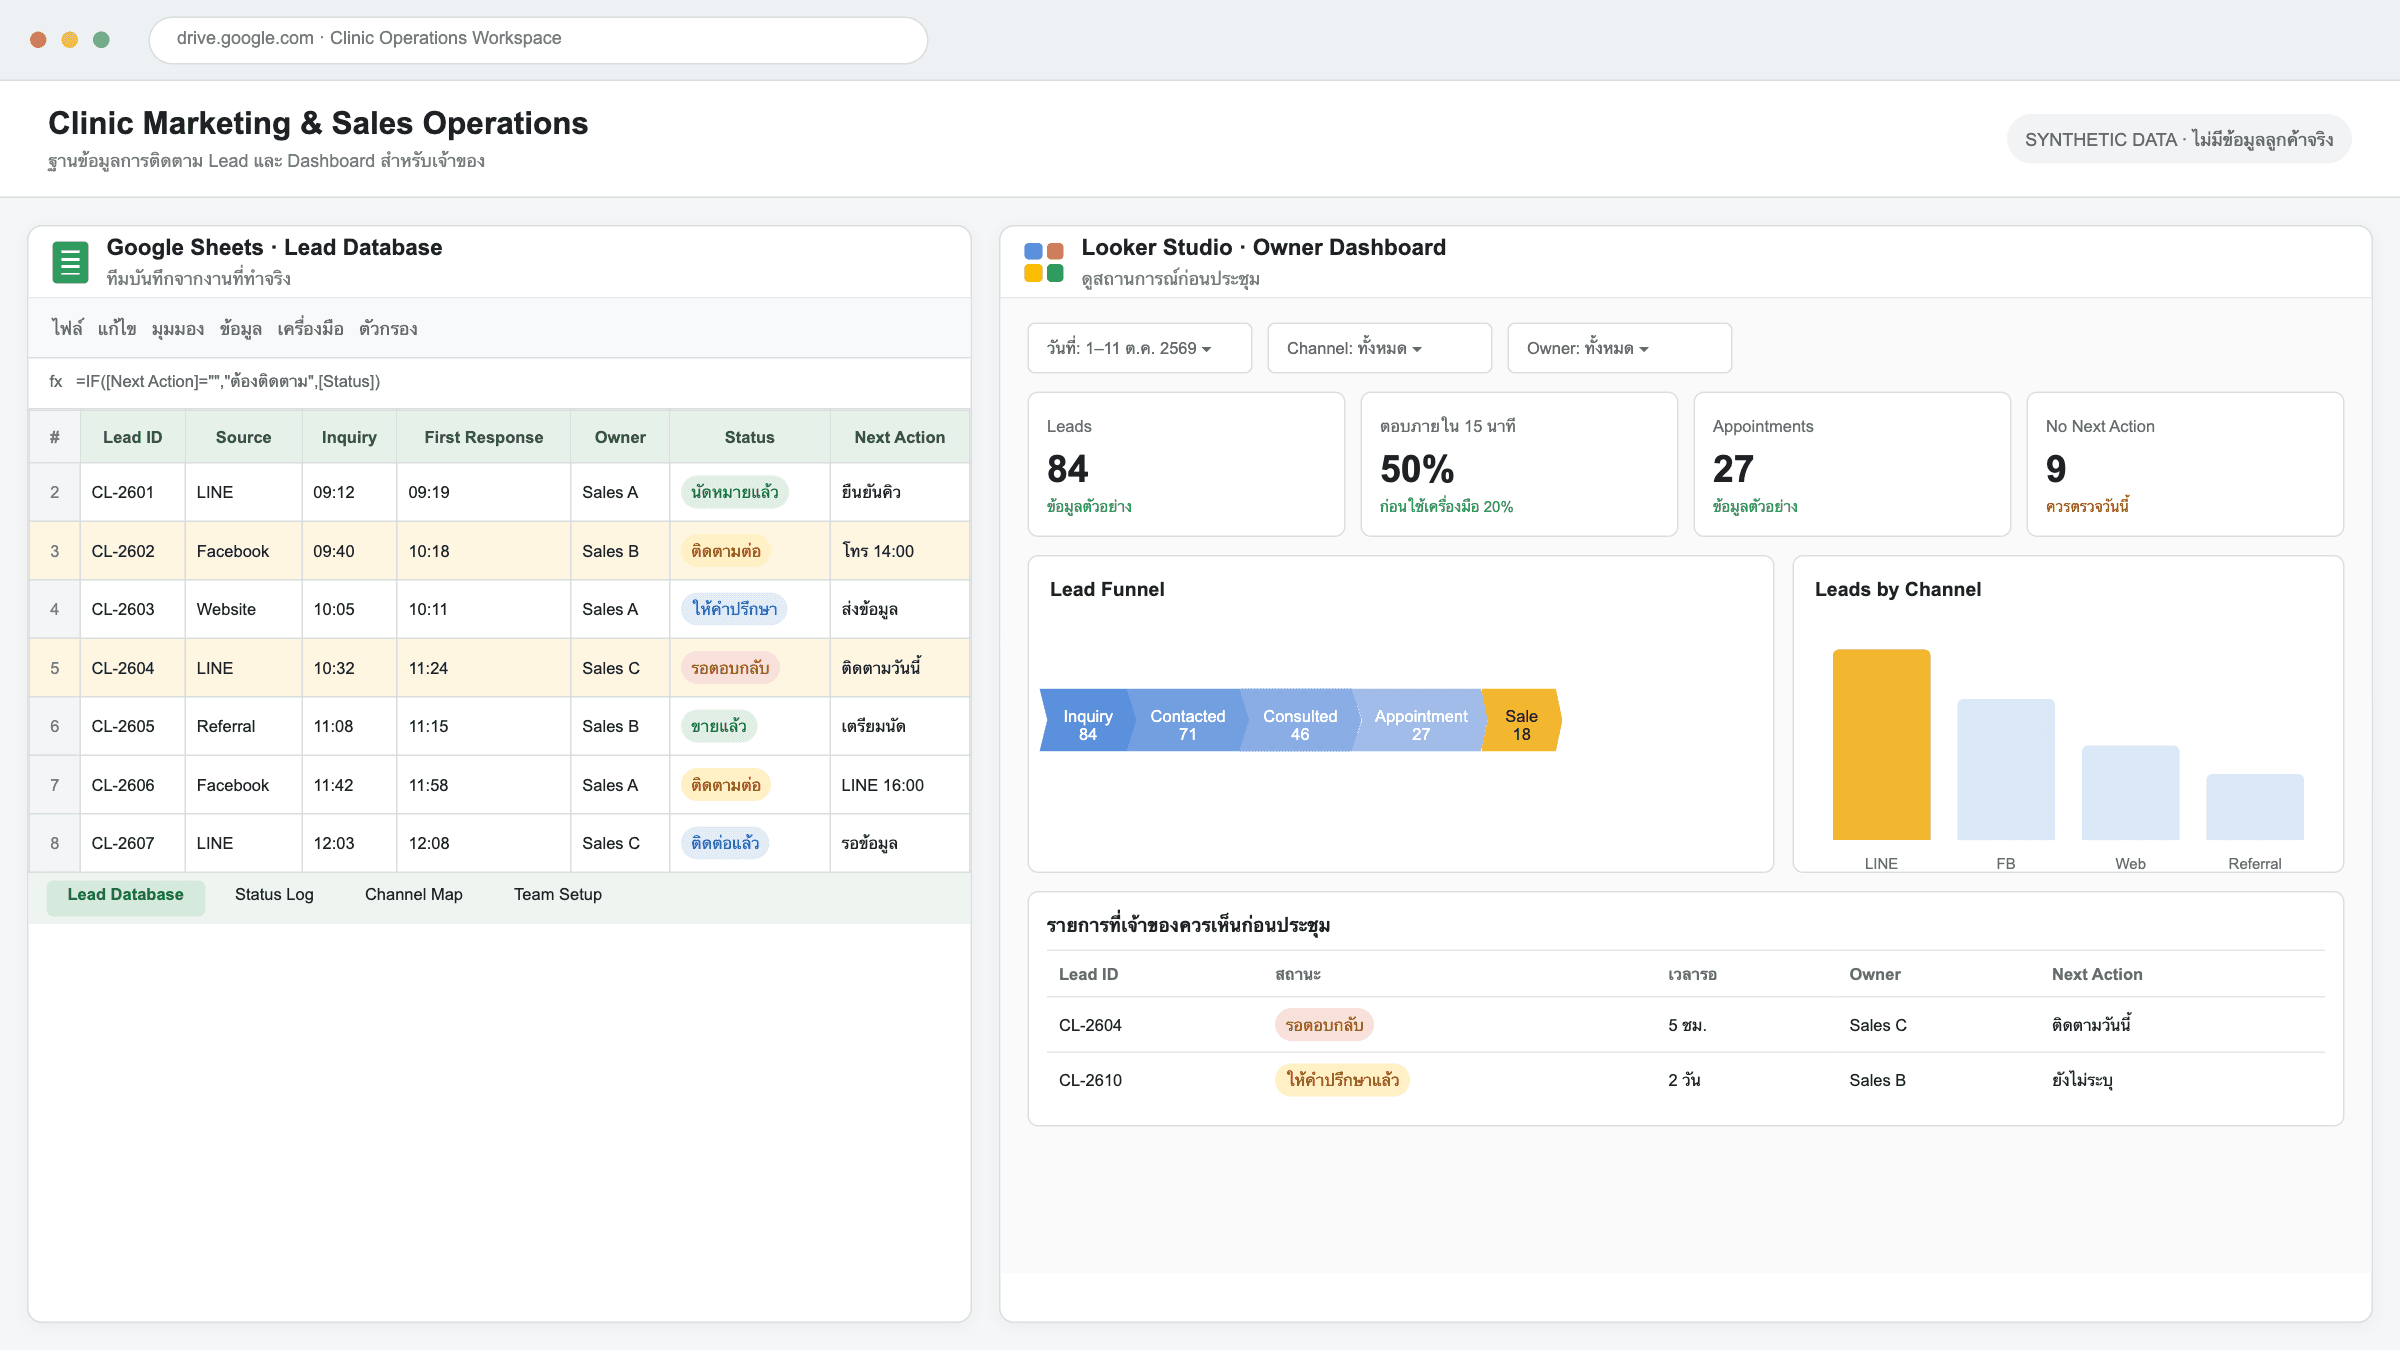
Task: Click the Appointment 27 funnel stage
Action: [1420, 720]
